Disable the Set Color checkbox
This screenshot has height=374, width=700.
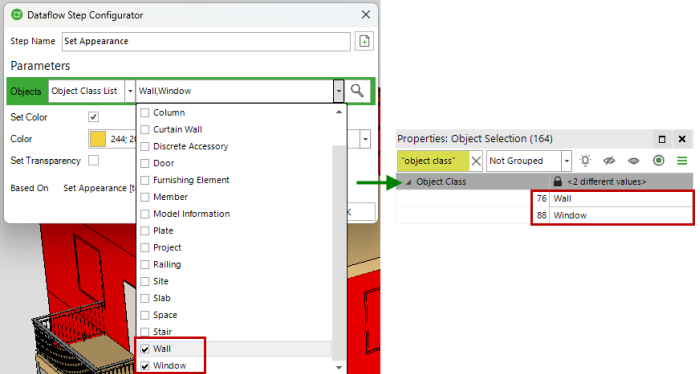point(93,117)
